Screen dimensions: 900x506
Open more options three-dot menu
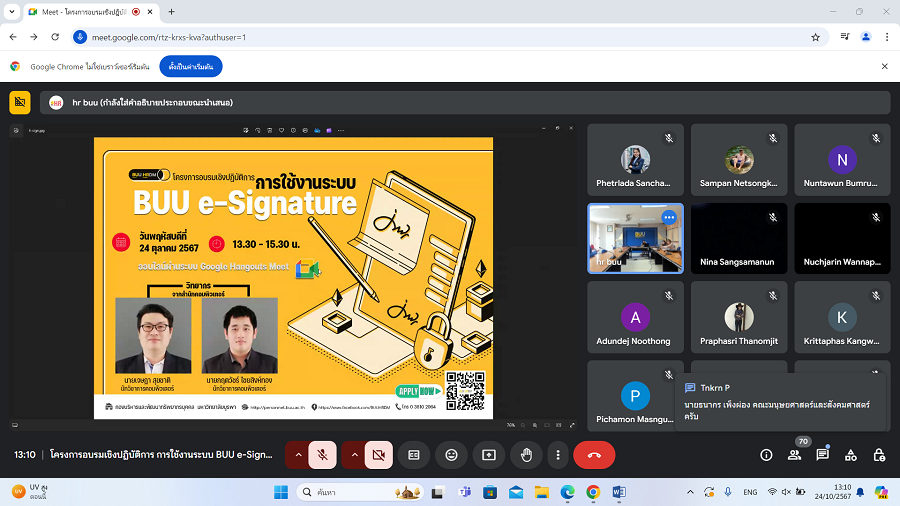[558, 455]
